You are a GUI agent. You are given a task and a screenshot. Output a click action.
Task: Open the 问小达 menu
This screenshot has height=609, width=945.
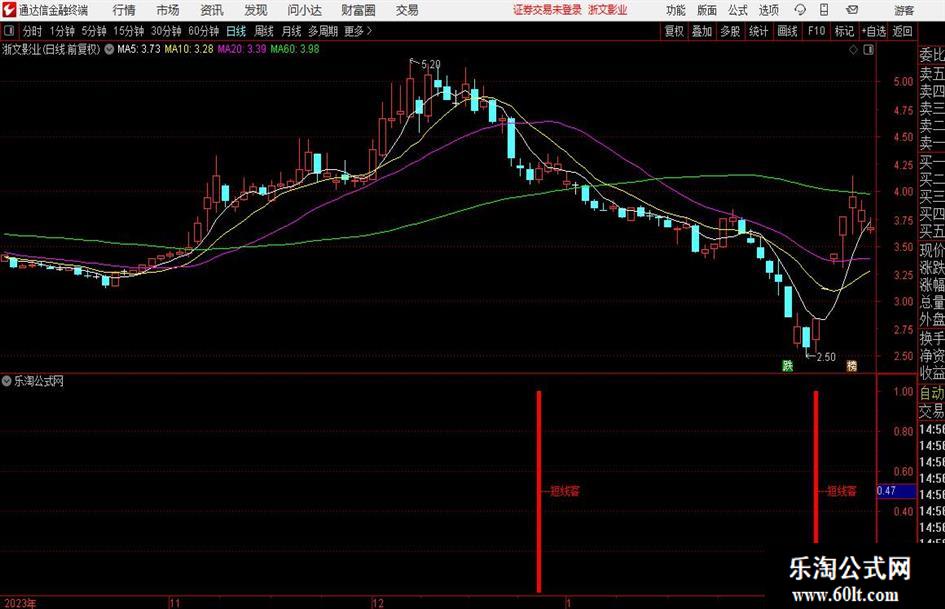pyautogui.click(x=304, y=10)
